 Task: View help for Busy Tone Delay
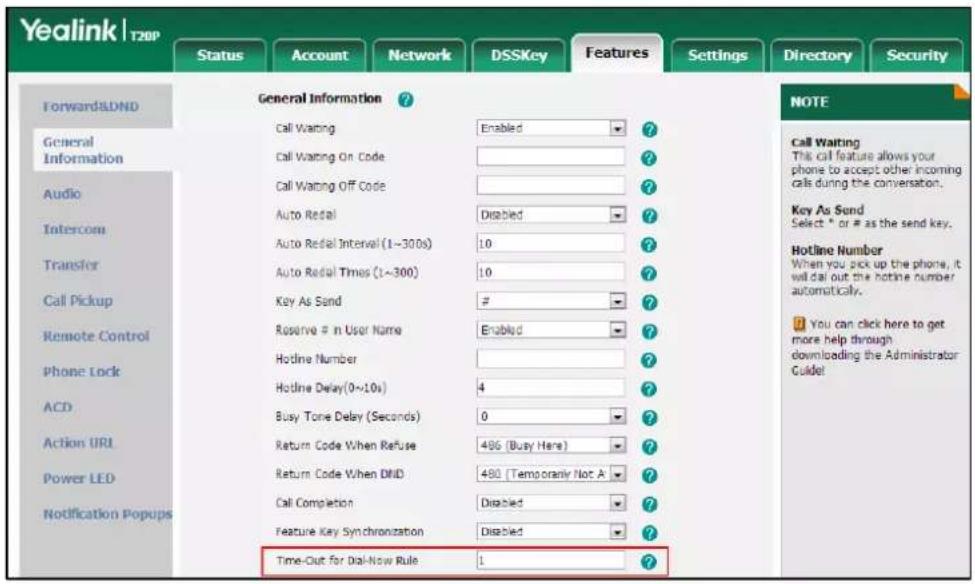649,418
